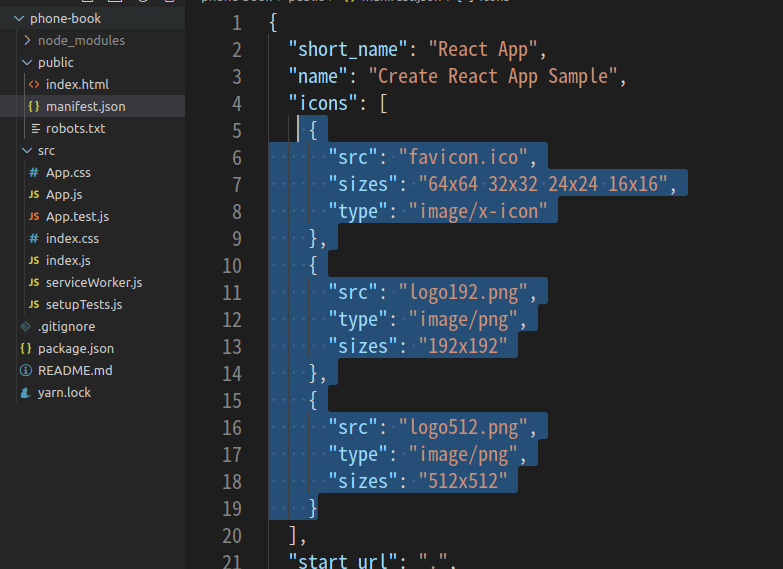Open App.css from src folder
This screenshot has height=569, width=783.
(68, 173)
